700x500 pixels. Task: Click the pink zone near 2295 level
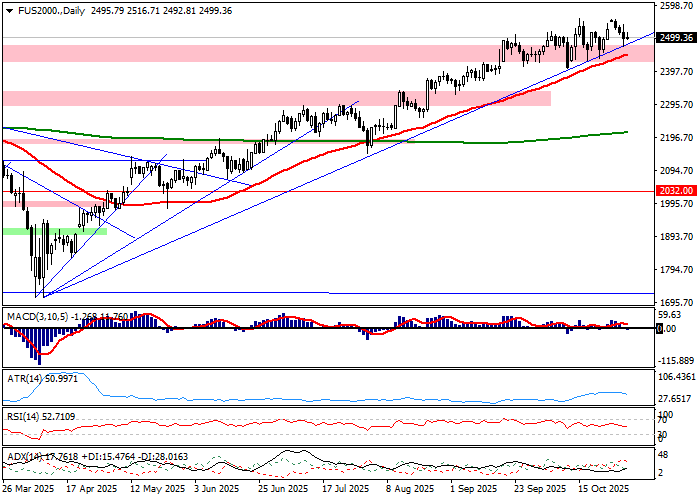tap(275, 98)
